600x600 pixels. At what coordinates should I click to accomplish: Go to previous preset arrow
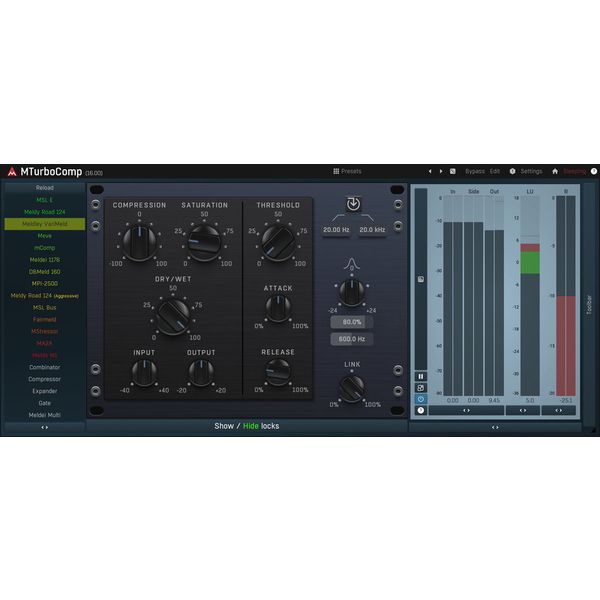pos(430,171)
